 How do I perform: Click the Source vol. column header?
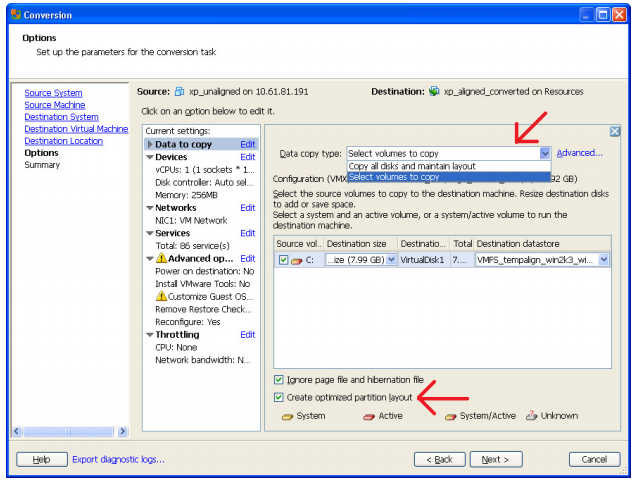[x=299, y=244]
